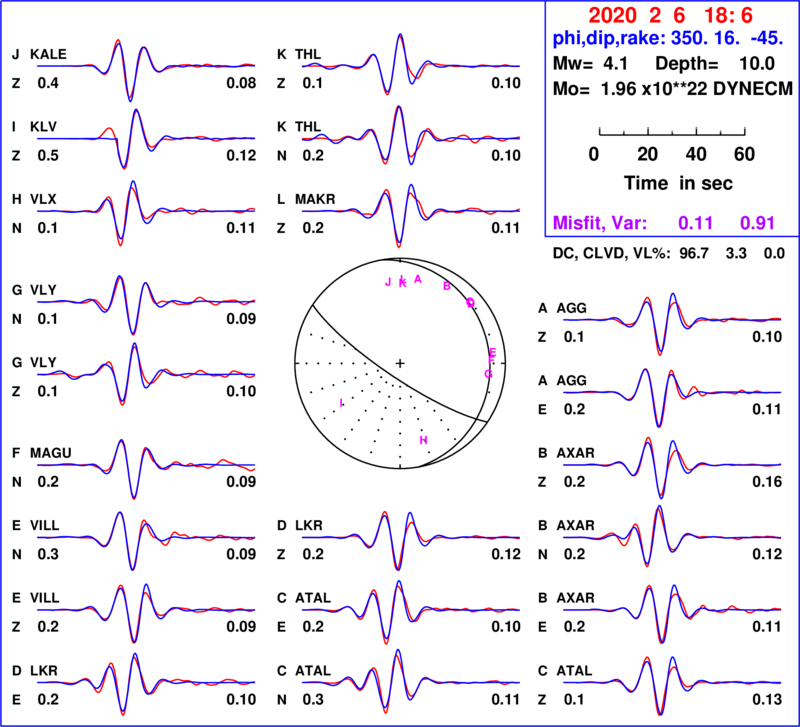
Task: Select the blue phi,dip,rake text line
Action: pyautogui.click(x=668, y=38)
